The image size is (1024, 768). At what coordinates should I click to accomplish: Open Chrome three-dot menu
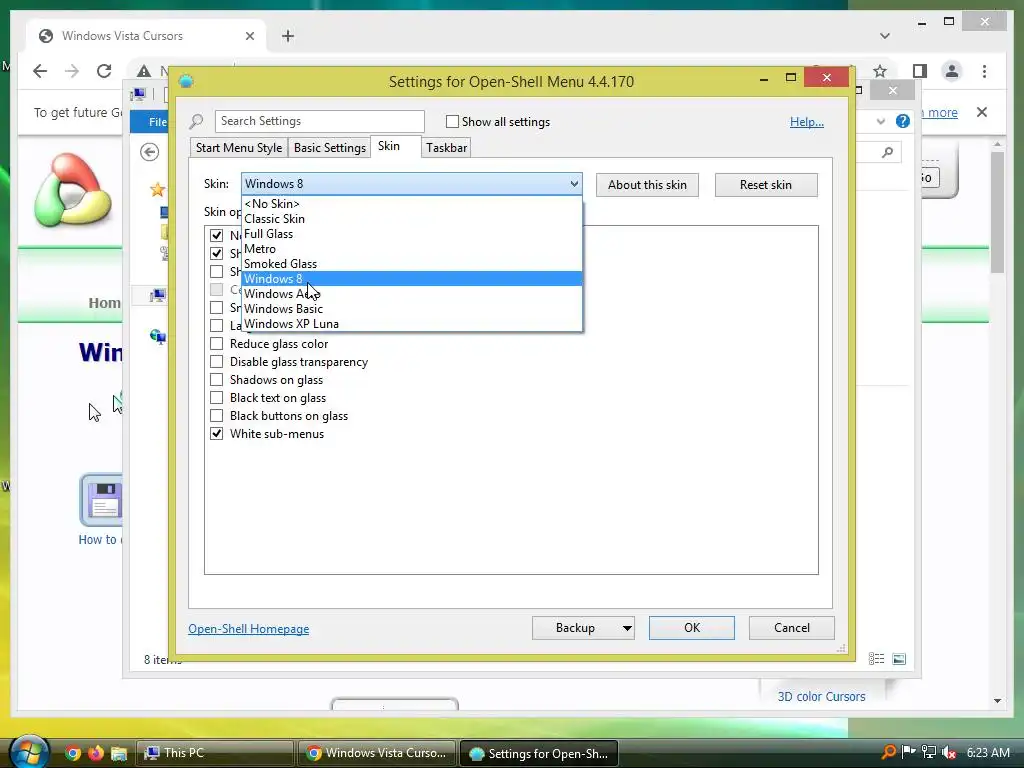point(984,71)
